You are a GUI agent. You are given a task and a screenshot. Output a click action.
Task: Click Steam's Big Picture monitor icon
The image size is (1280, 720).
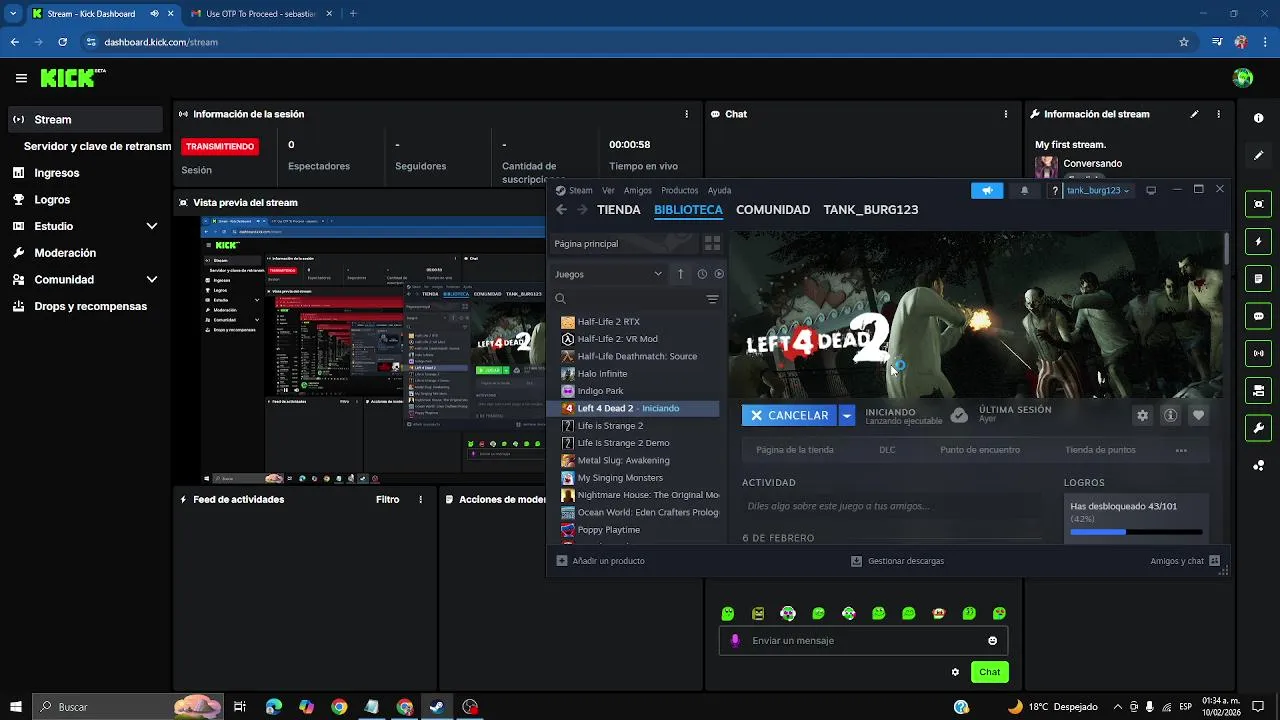point(1151,190)
